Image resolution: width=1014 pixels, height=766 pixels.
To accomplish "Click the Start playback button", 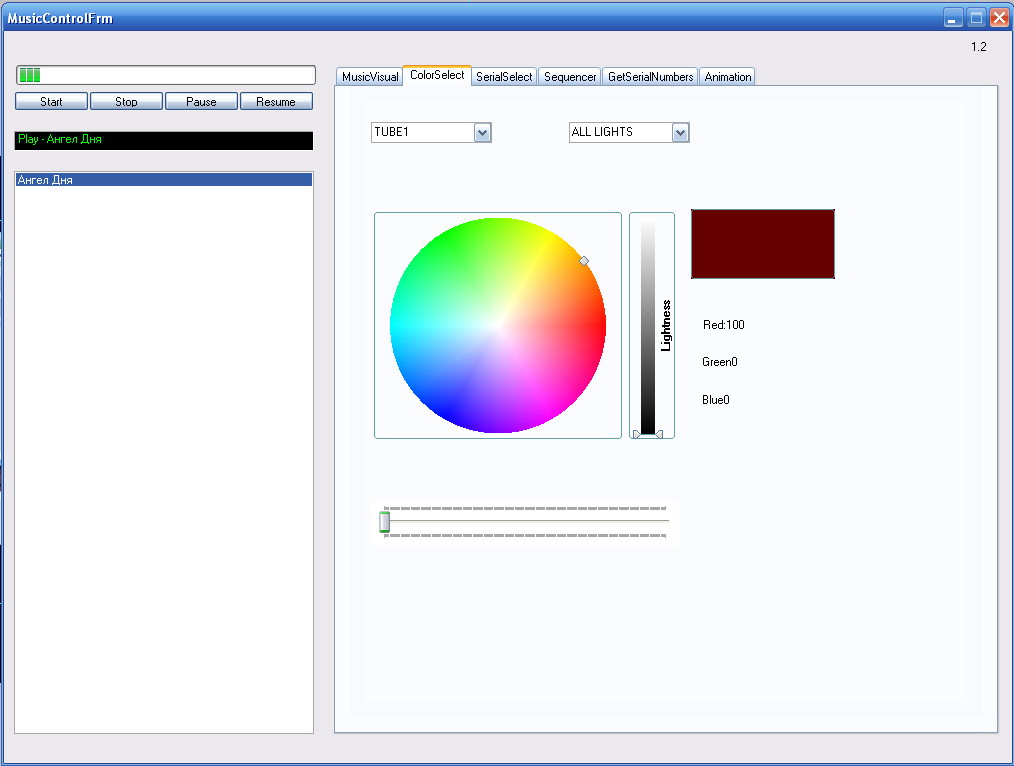I will (51, 101).
